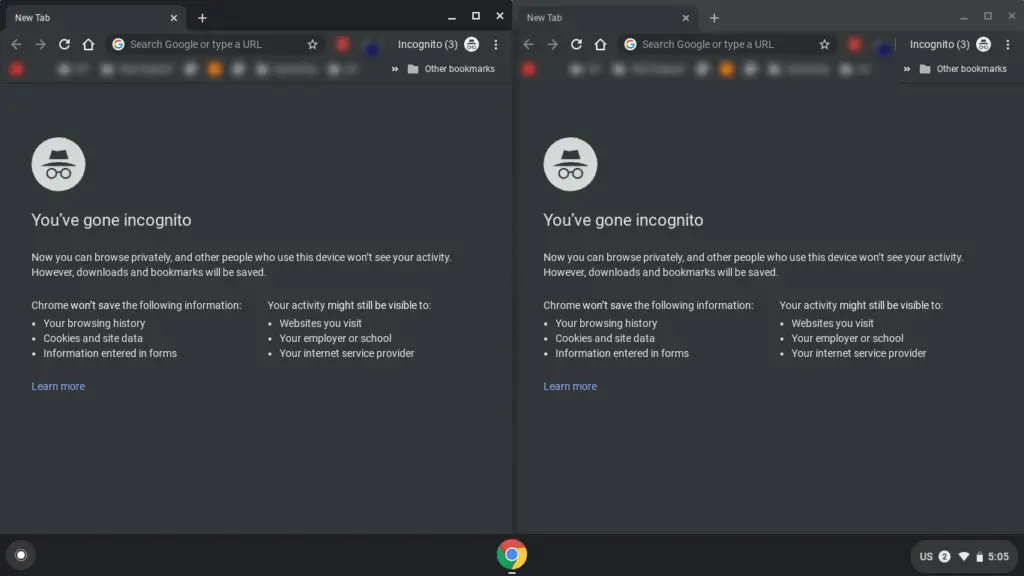Viewport: 1024px width, 576px height.
Task: Open the Incognito (3) profile badge, right window
Action: [x=950, y=44]
